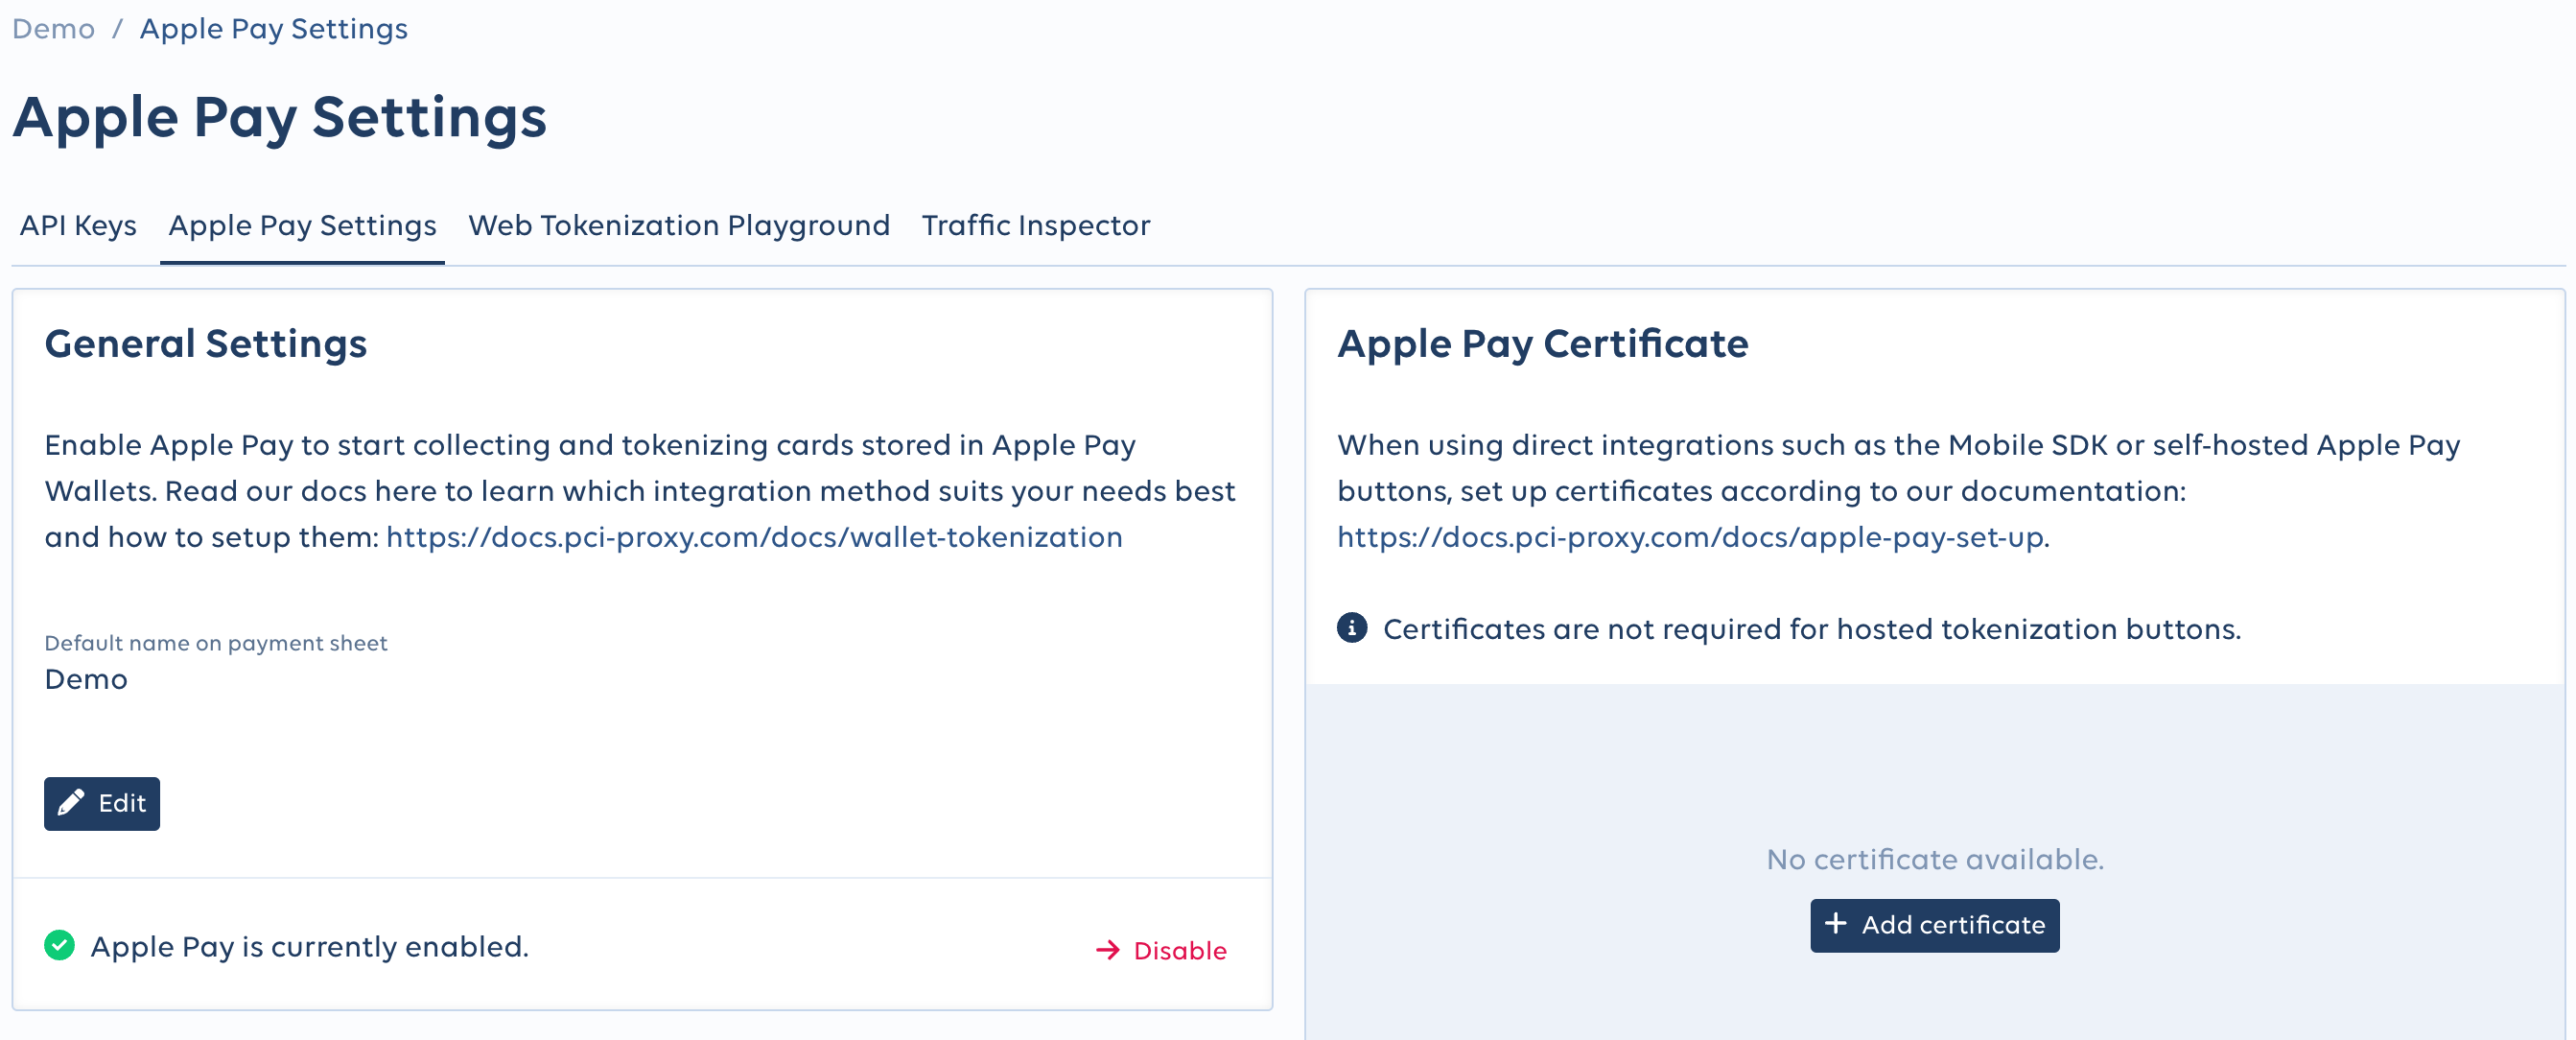
Task: Click the Apple Pay Certificate heading
Action: (x=1542, y=344)
